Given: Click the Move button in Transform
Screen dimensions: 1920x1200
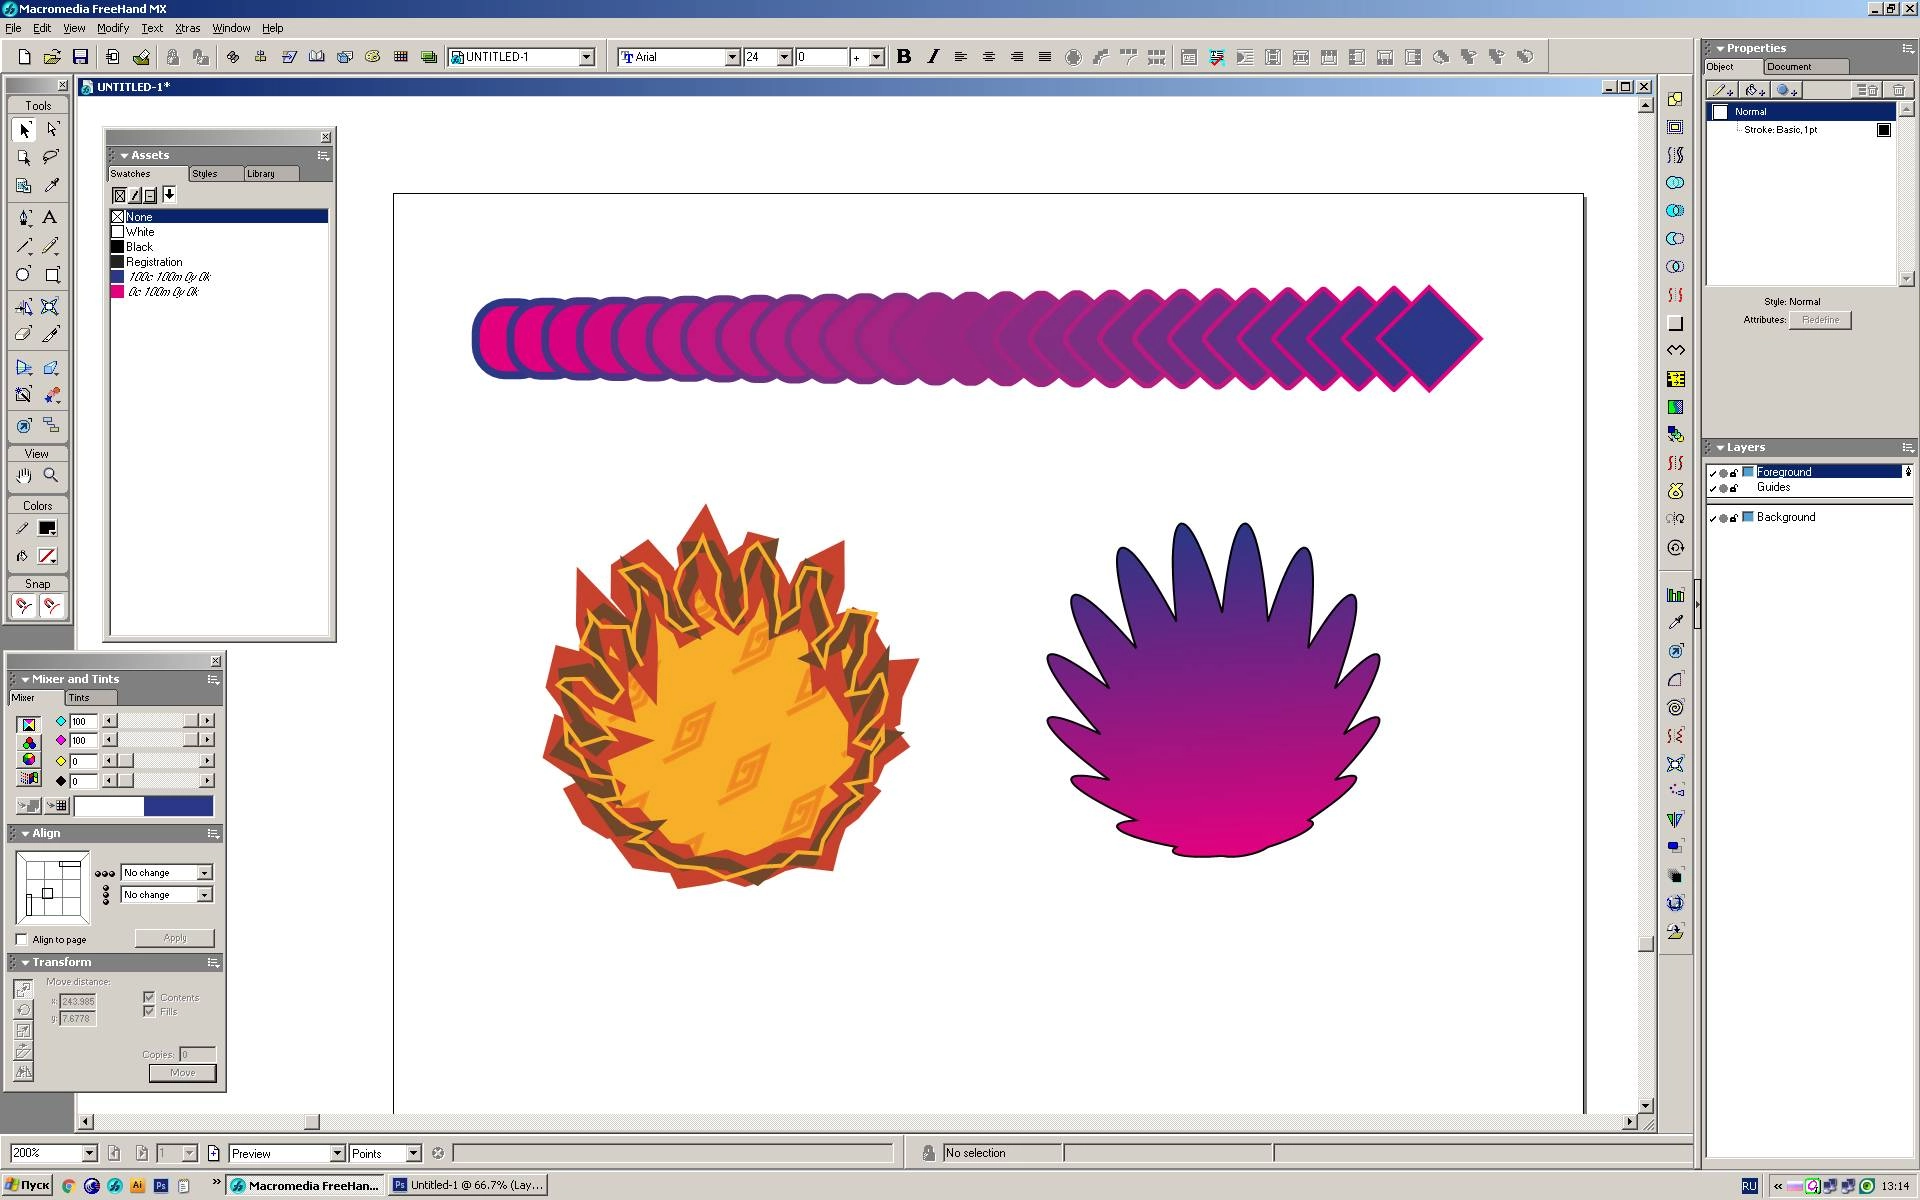Looking at the screenshot, I should click(183, 1073).
